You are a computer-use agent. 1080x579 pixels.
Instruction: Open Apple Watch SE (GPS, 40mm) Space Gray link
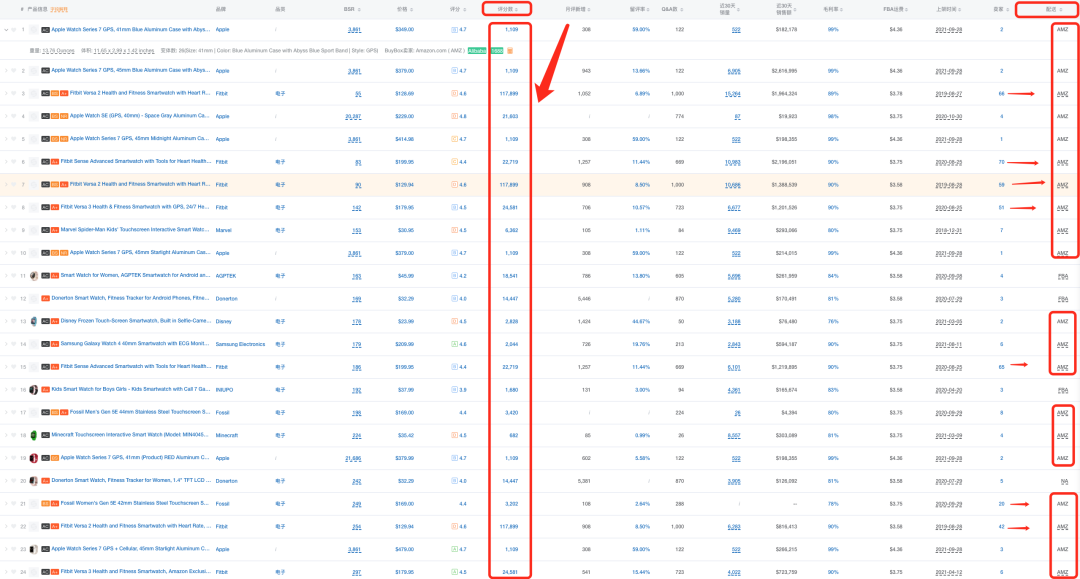tap(139, 116)
